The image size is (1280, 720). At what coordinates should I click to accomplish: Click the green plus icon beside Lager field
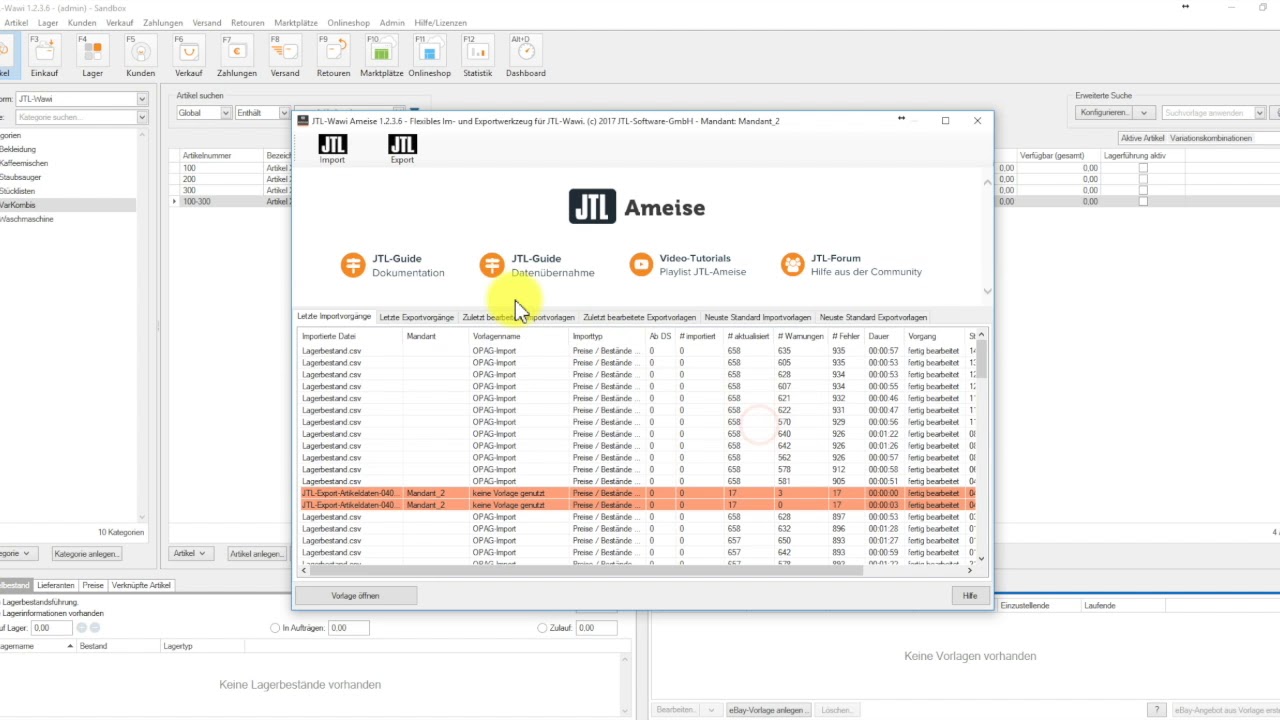coord(81,628)
